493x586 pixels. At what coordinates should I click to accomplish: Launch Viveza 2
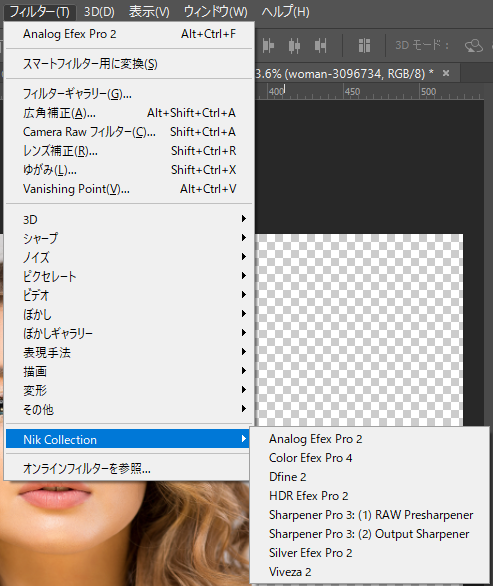[x=369, y=572]
